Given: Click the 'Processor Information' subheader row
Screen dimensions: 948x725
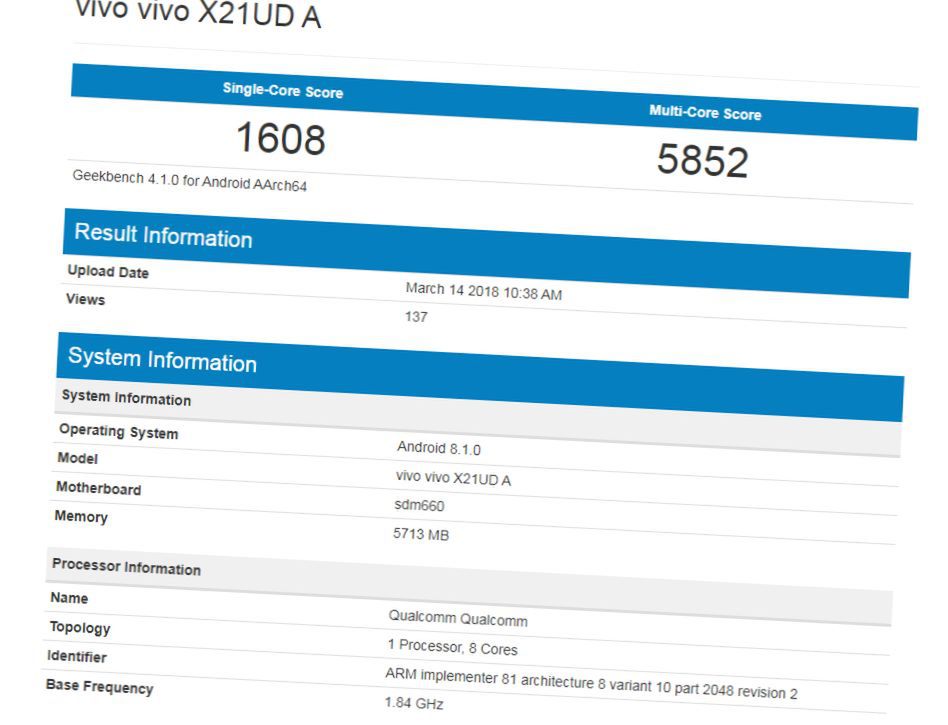Looking at the screenshot, I should tap(469, 588).
